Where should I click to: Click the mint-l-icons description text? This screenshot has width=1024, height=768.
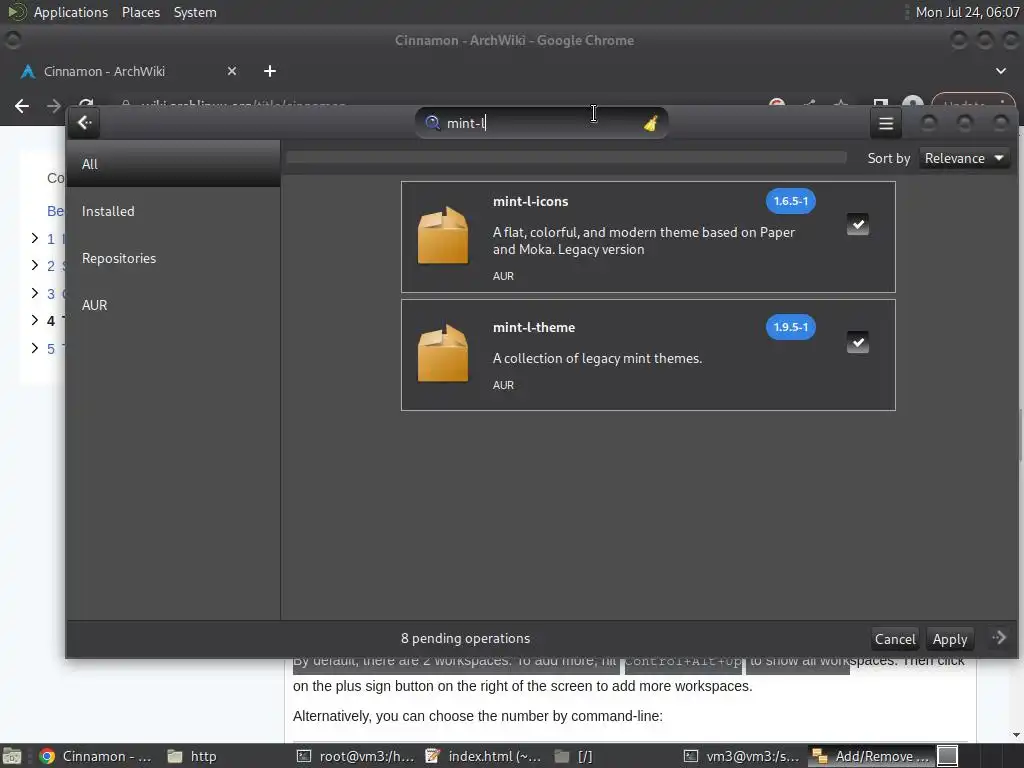tap(643, 240)
